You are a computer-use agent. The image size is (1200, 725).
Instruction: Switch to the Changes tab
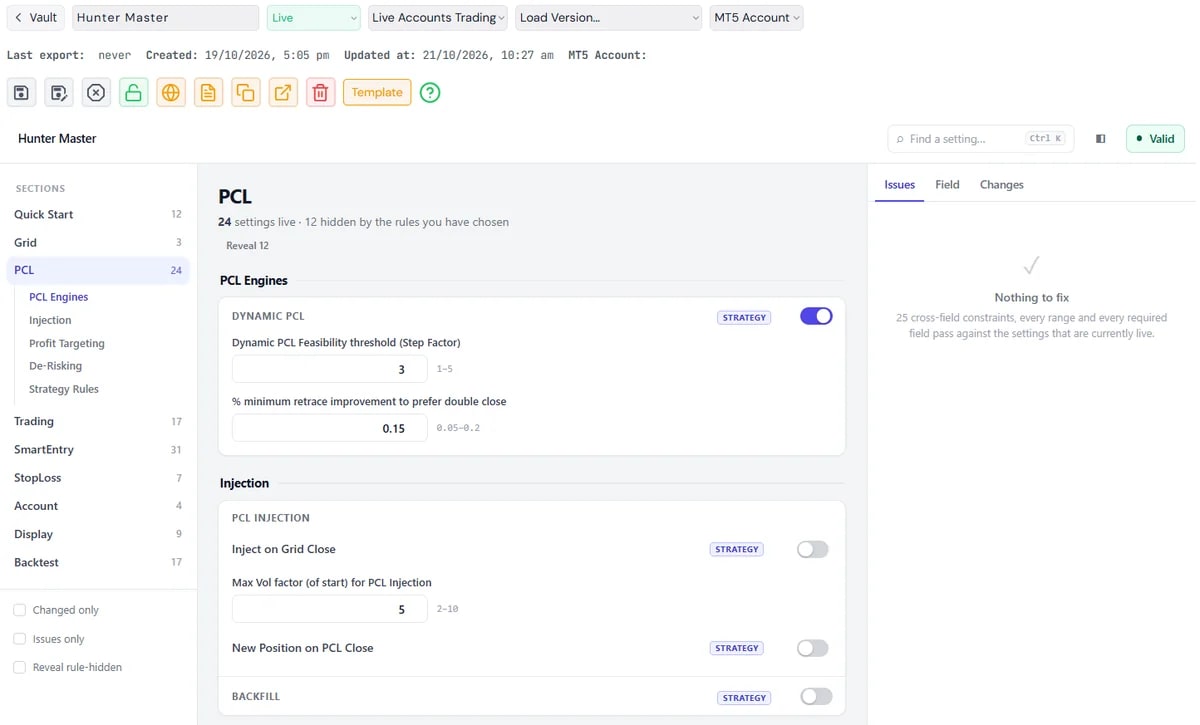click(x=1001, y=185)
